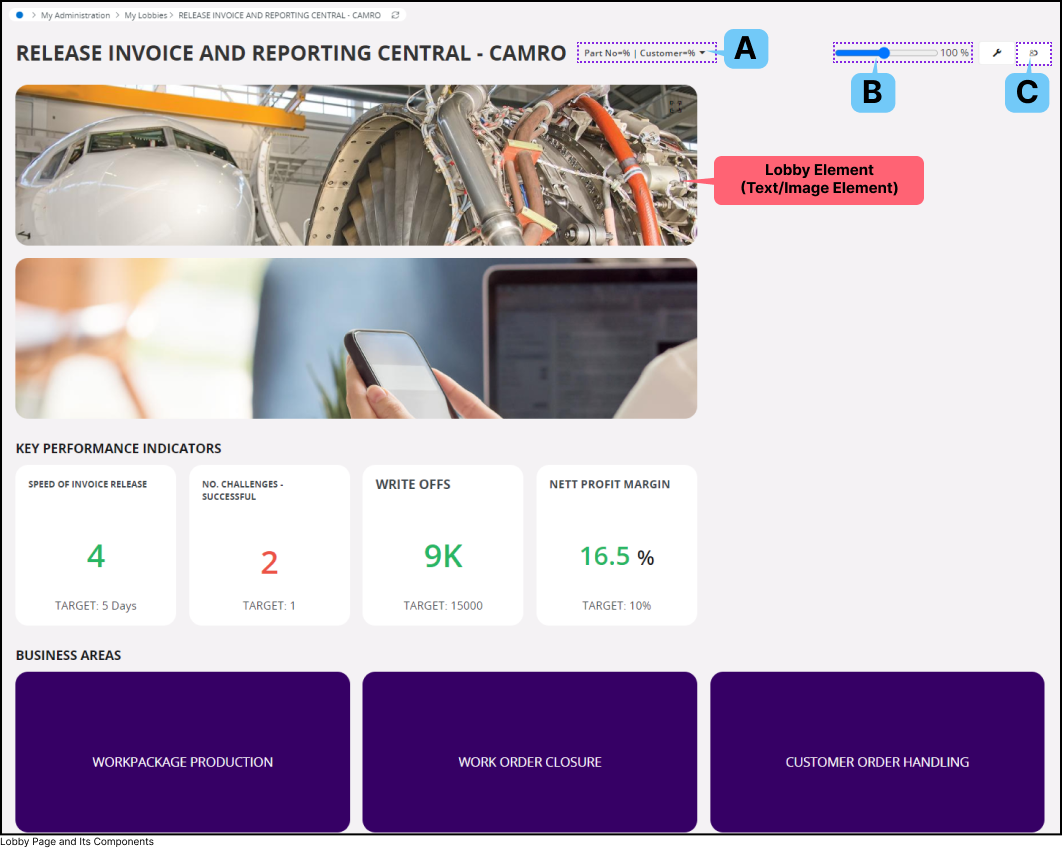The image size is (1062, 848).
Task: Click the blue home dot in breadcrumb
Action: [20, 15]
